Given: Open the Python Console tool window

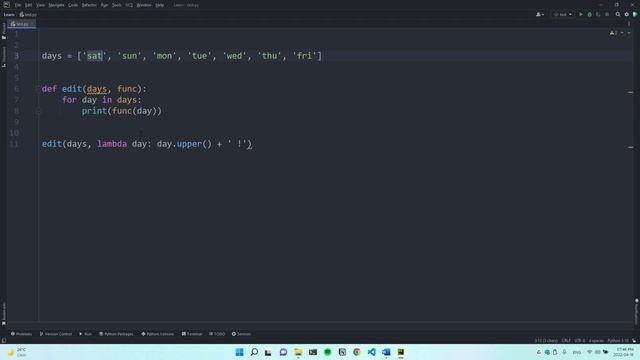Looking at the screenshot, I should point(158,334).
